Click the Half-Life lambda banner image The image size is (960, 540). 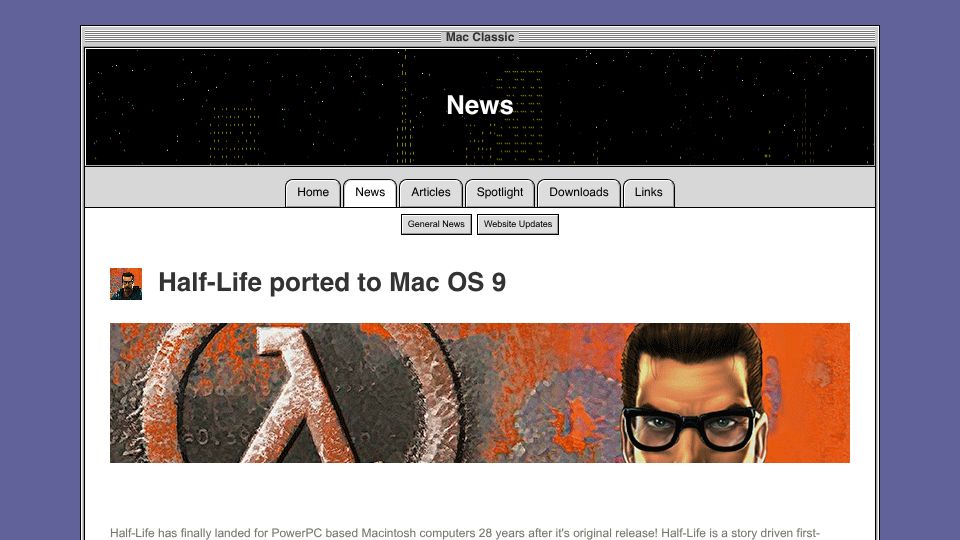point(480,393)
